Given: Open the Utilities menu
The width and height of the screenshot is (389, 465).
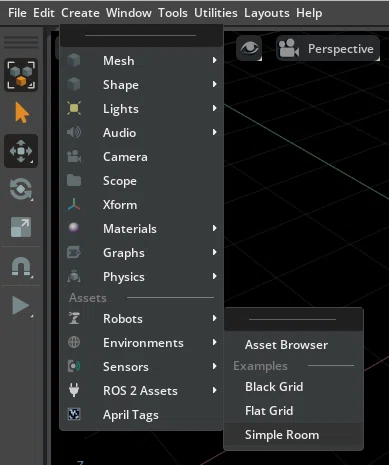Looking at the screenshot, I should tap(216, 13).
